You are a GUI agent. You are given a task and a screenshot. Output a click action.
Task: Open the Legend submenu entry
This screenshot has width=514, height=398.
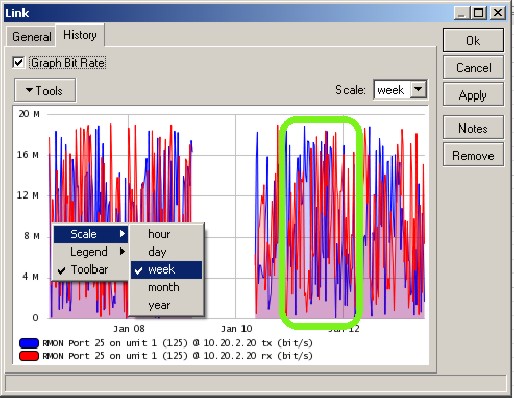tap(91, 252)
